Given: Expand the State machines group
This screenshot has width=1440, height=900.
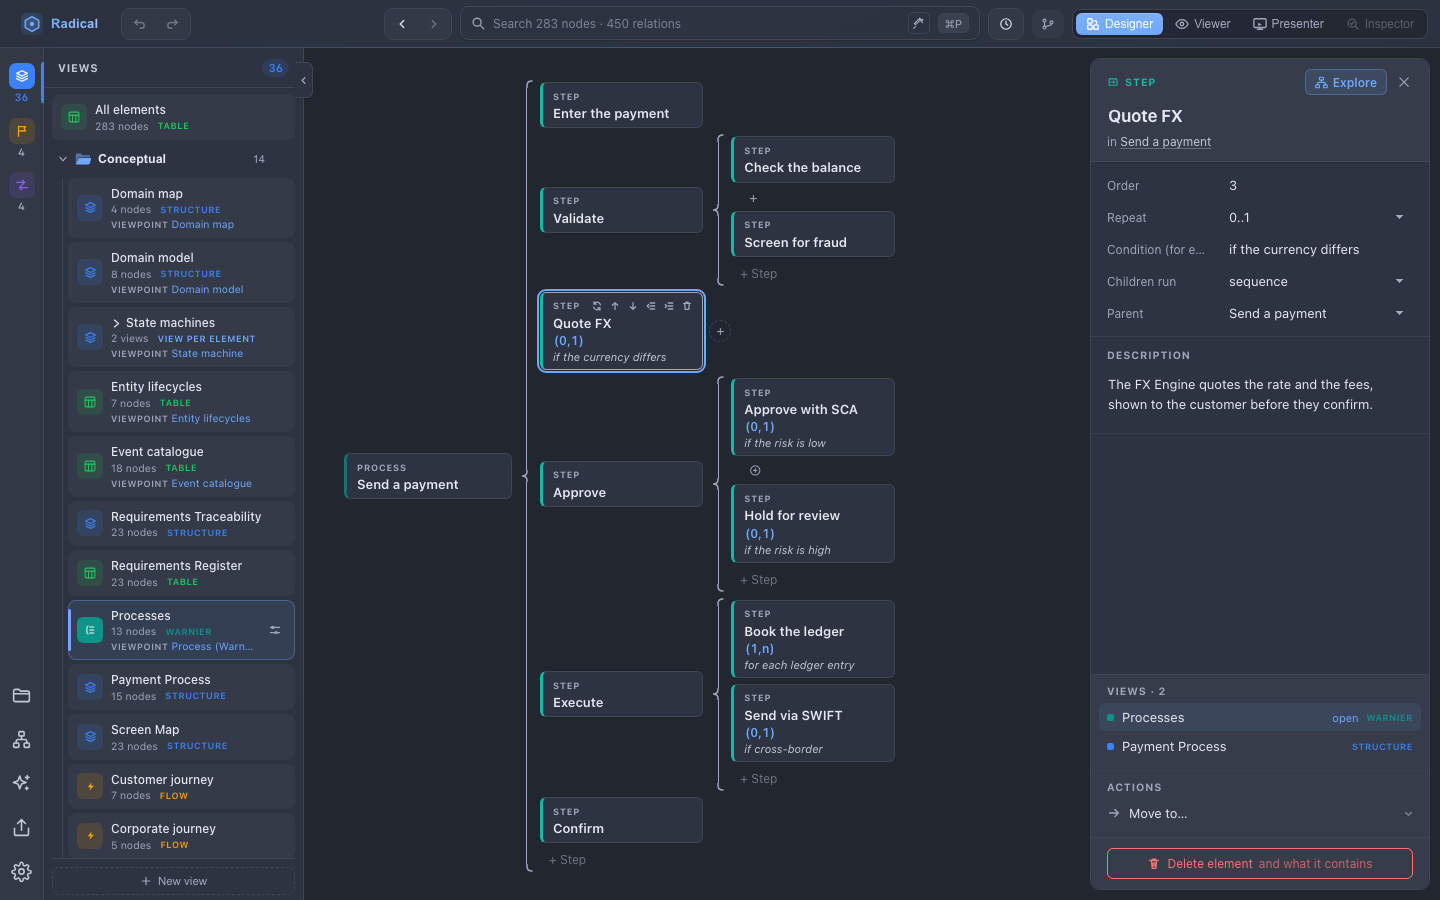Looking at the screenshot, I should coord(116,323).
